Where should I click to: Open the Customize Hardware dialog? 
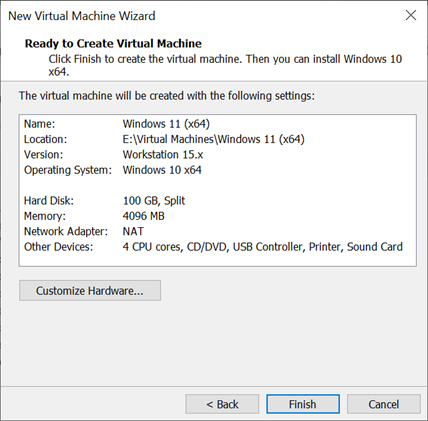[x=90, y=291]
